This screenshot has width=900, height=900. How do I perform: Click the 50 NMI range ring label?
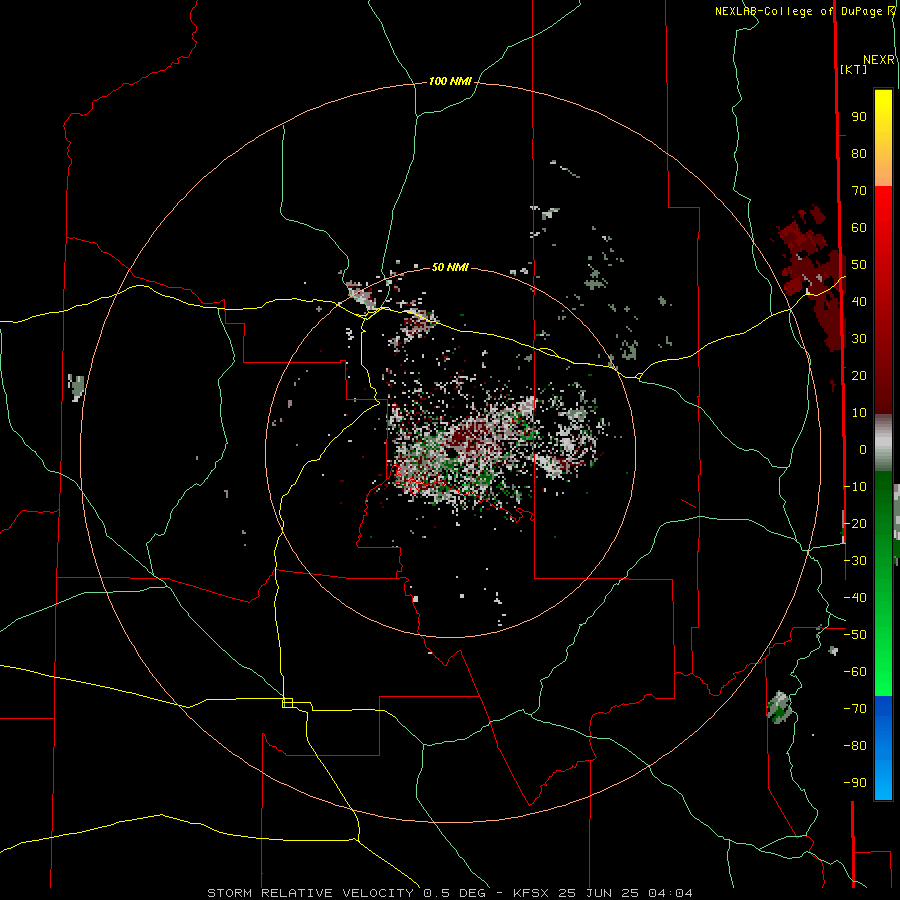tap(450, 267)
